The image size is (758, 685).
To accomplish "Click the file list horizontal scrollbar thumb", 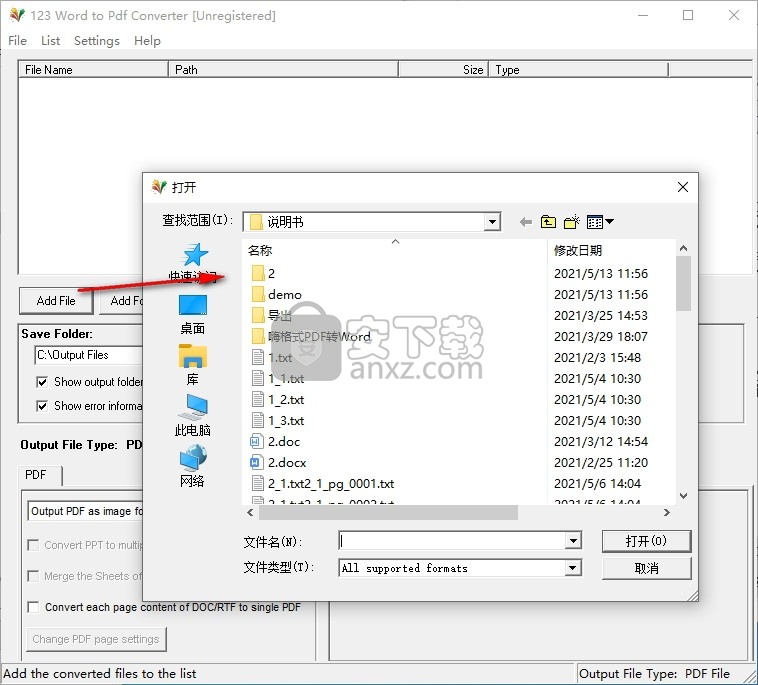I will pyautogui.click(x=388, y=512).
